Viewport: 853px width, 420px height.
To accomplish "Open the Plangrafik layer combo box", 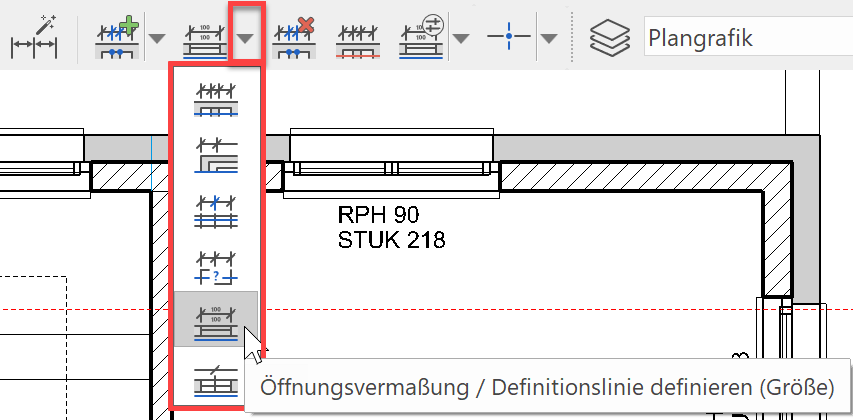I will [745, 38].
